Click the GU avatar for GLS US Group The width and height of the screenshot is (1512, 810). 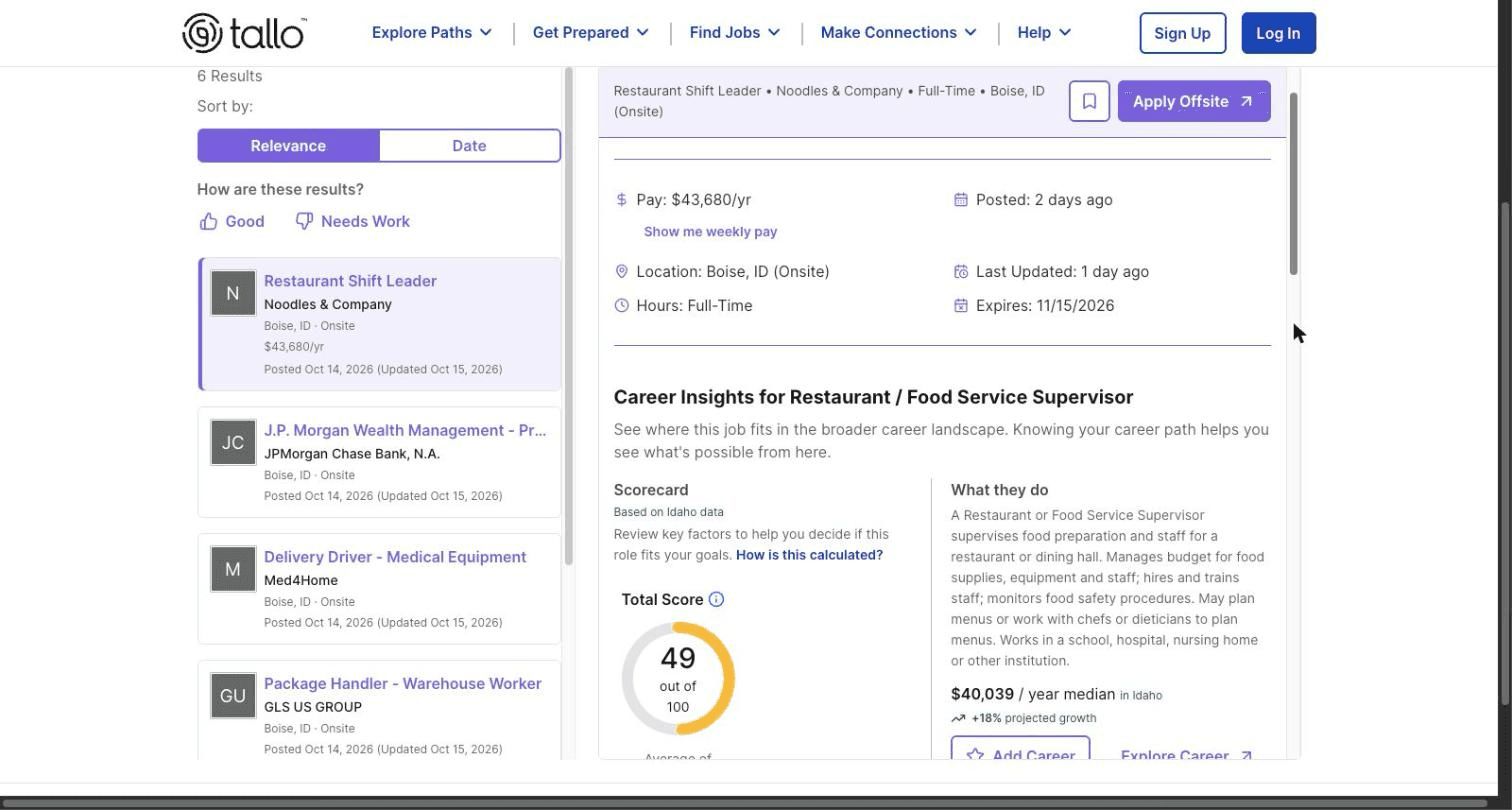[233, 696]
